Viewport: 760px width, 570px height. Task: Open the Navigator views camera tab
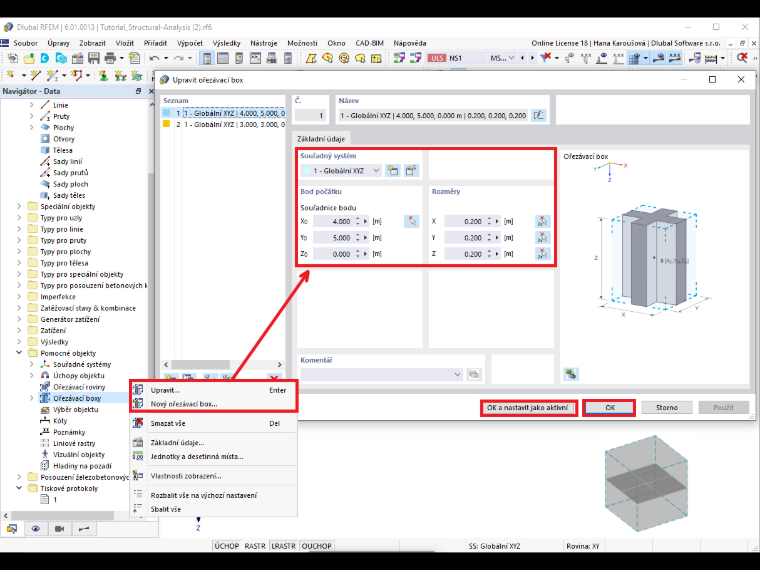pyautogui.click(x=60, y=528)
